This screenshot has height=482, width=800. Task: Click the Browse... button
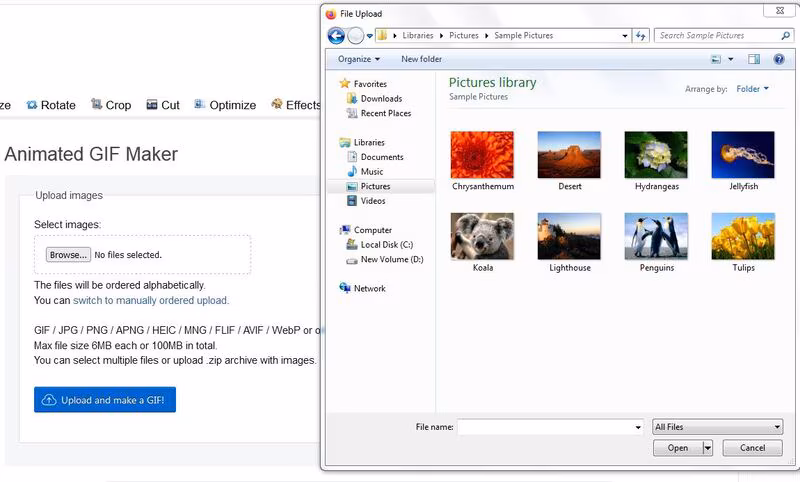[68, 255]
